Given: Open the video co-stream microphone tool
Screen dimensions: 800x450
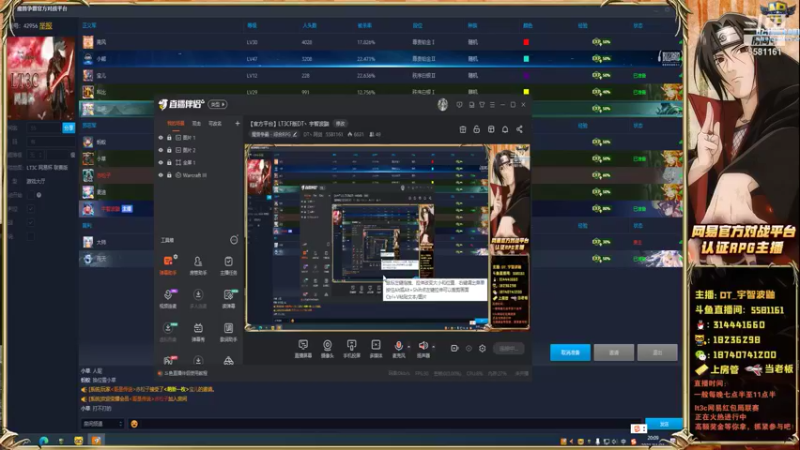Looking at the screenshot, I should click(x=168, y=298).
